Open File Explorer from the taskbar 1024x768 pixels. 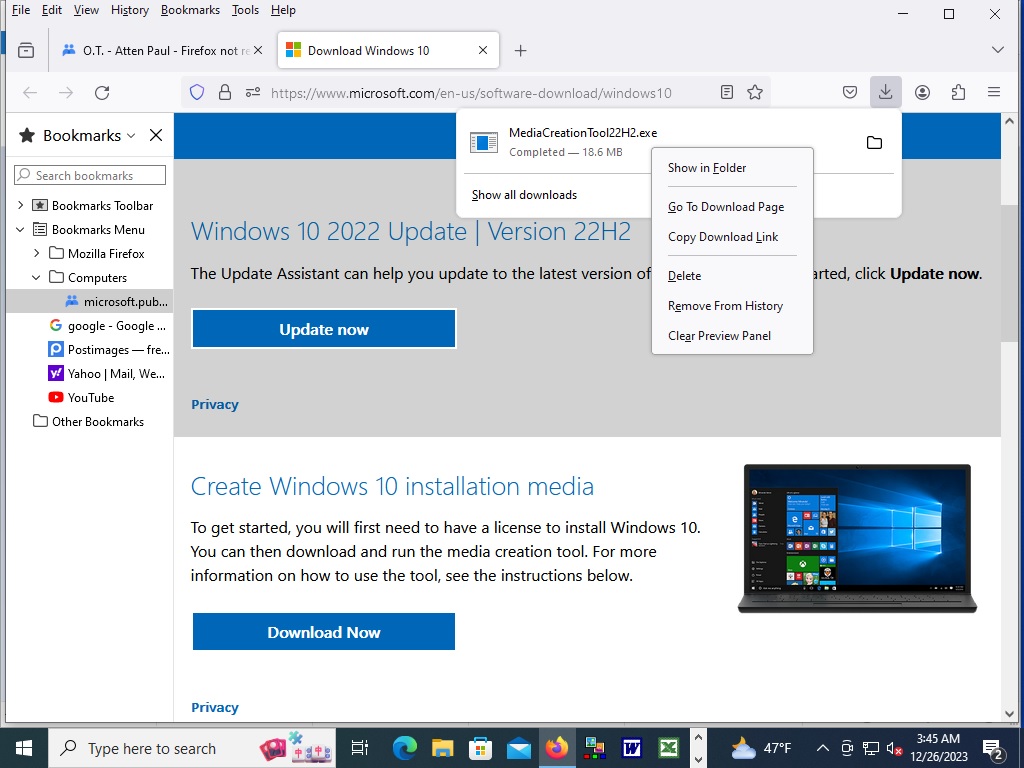[x=442, y=748]
